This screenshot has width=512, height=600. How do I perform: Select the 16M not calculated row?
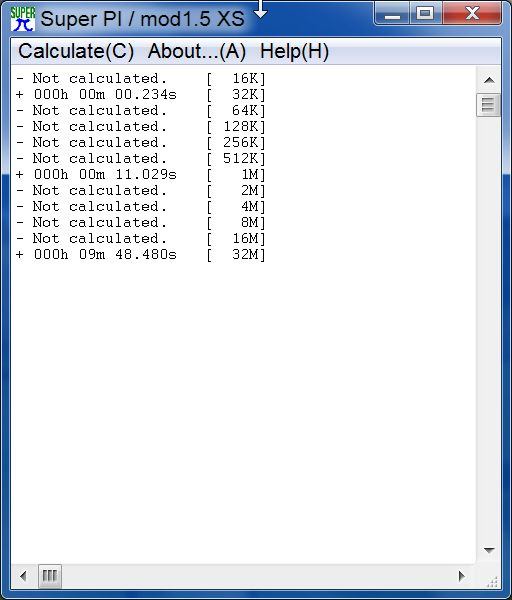(141, 238)
